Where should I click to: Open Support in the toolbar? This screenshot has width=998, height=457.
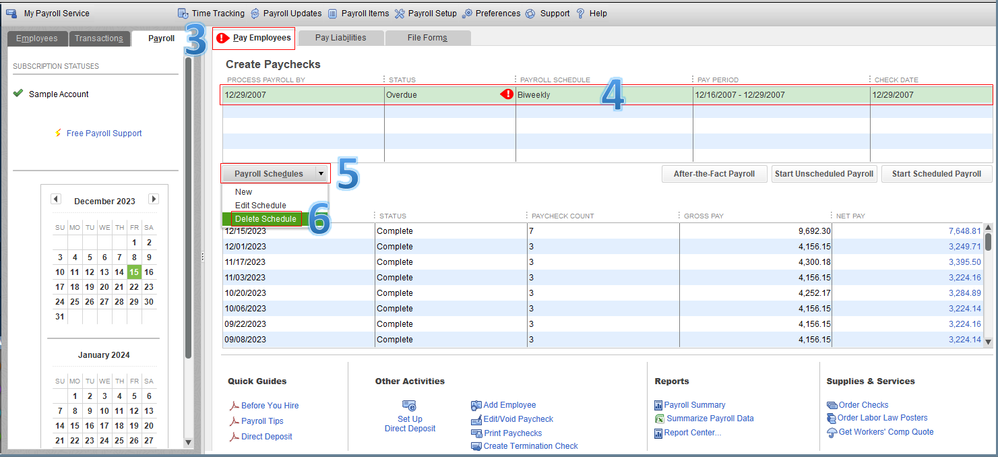click(x=547, y=13)
